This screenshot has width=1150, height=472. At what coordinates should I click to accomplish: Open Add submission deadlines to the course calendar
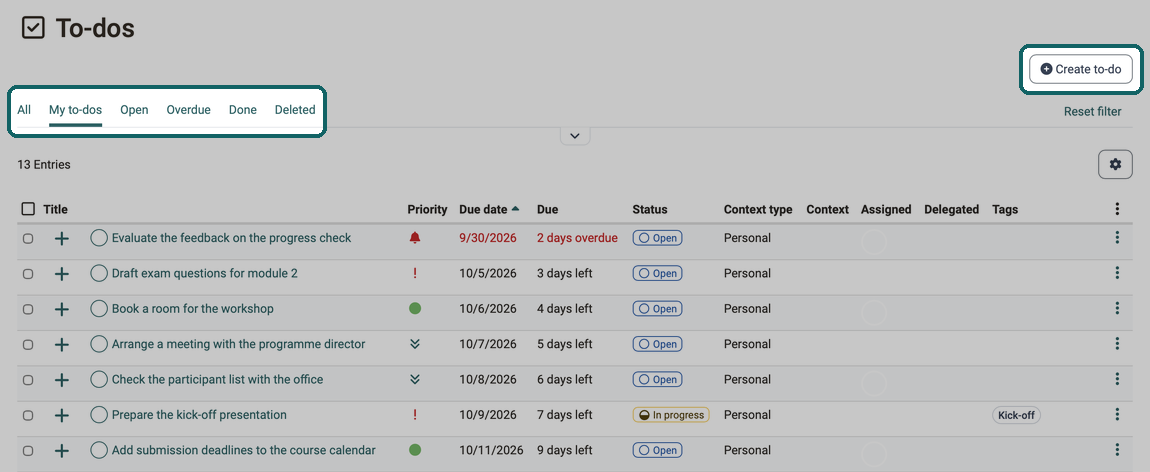coord(243,450)
